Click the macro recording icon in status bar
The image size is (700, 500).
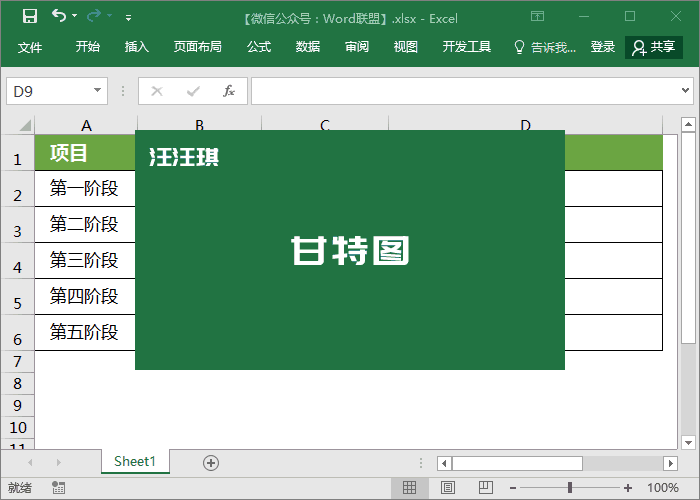pyautogui.click(x=58, y=488)
